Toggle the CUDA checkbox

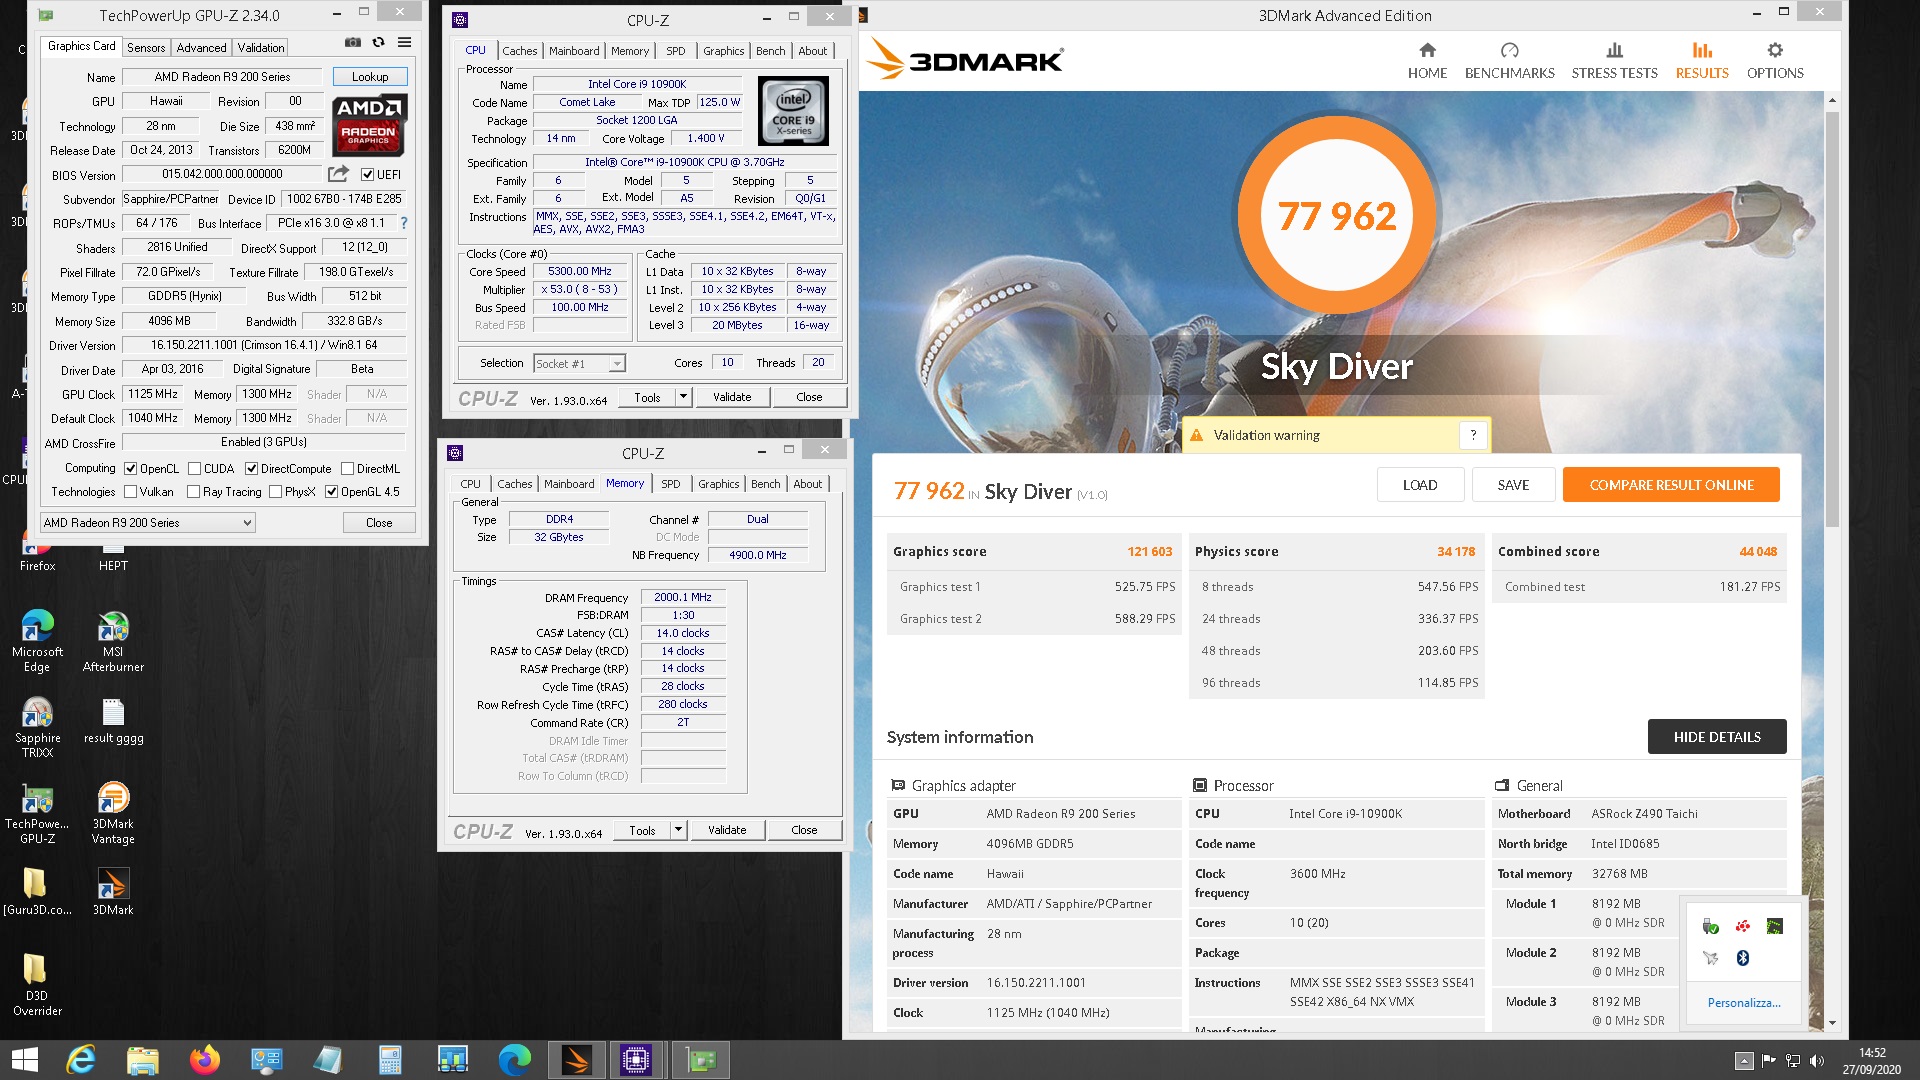point(193,468)
